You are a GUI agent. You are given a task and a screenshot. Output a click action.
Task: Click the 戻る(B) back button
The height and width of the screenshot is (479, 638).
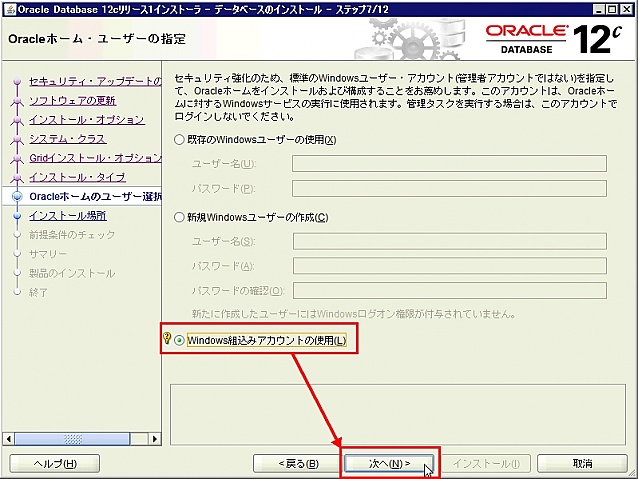click(x=298, y=464)
